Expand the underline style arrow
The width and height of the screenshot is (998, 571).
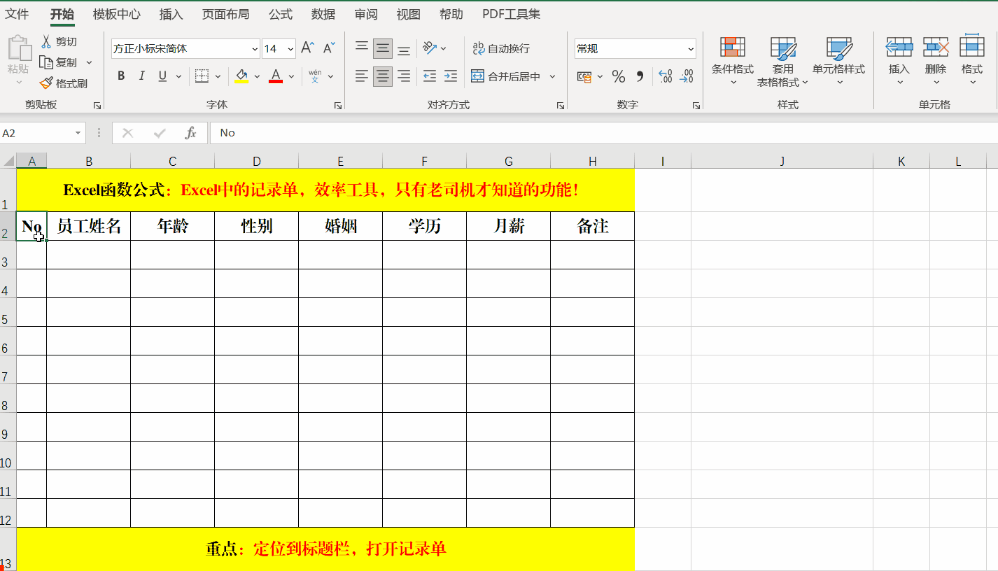179,76
